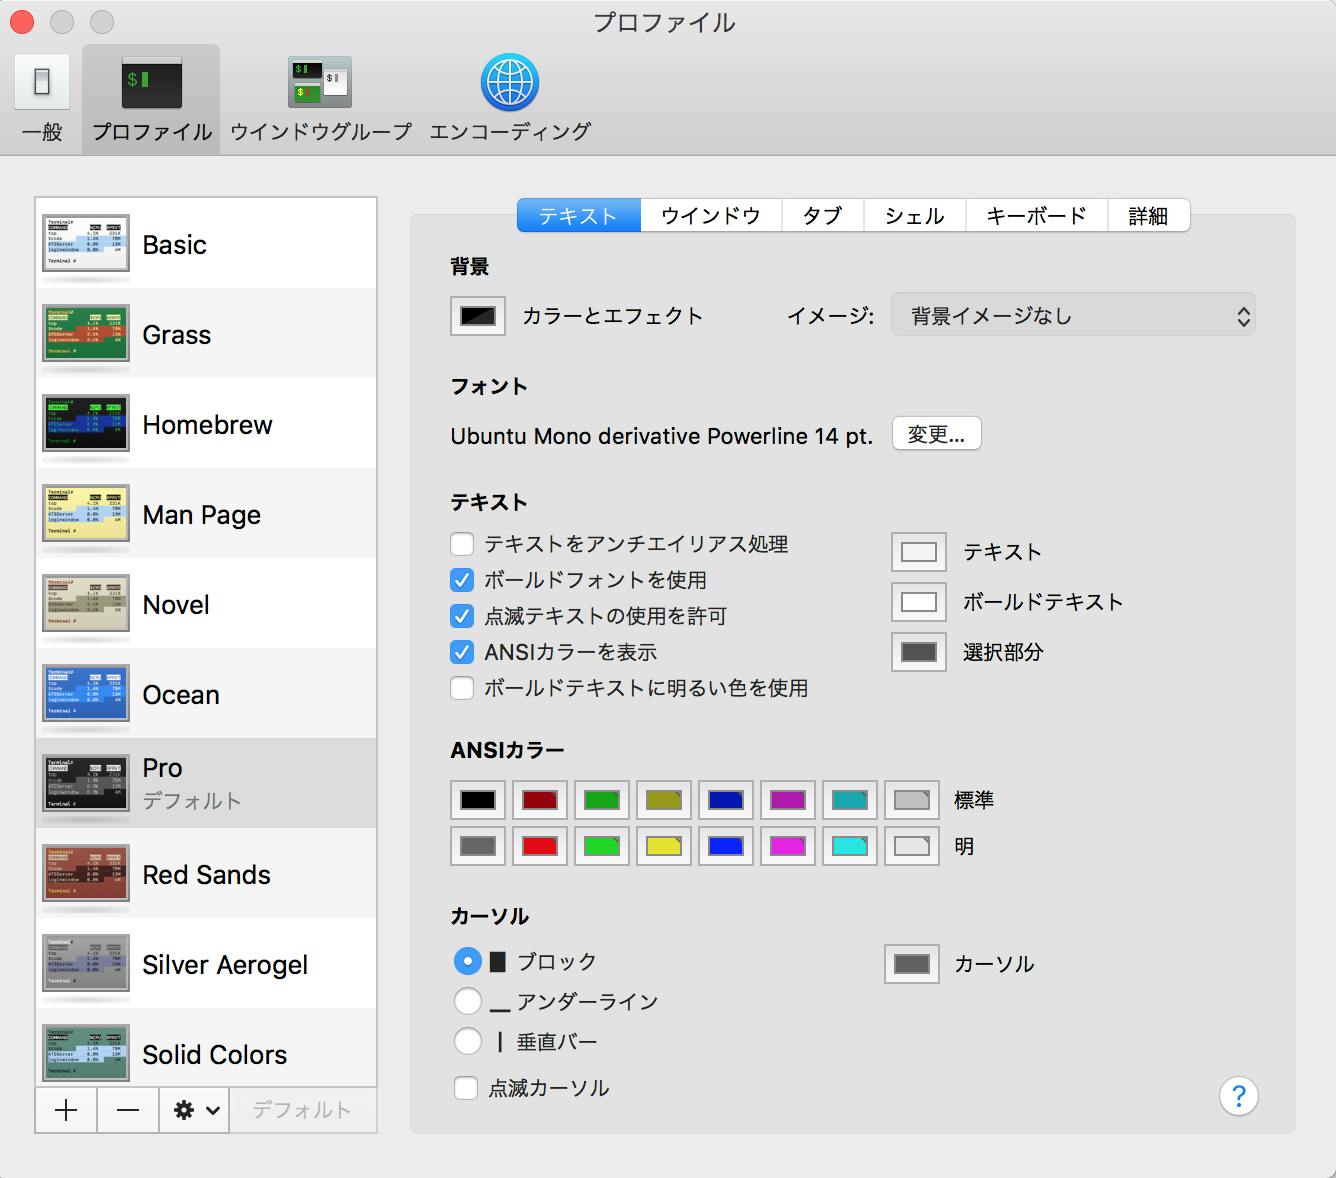1336x1178 pixels.
Task: Select the プロファイル toolbar icon
Action: coord(150,97)
